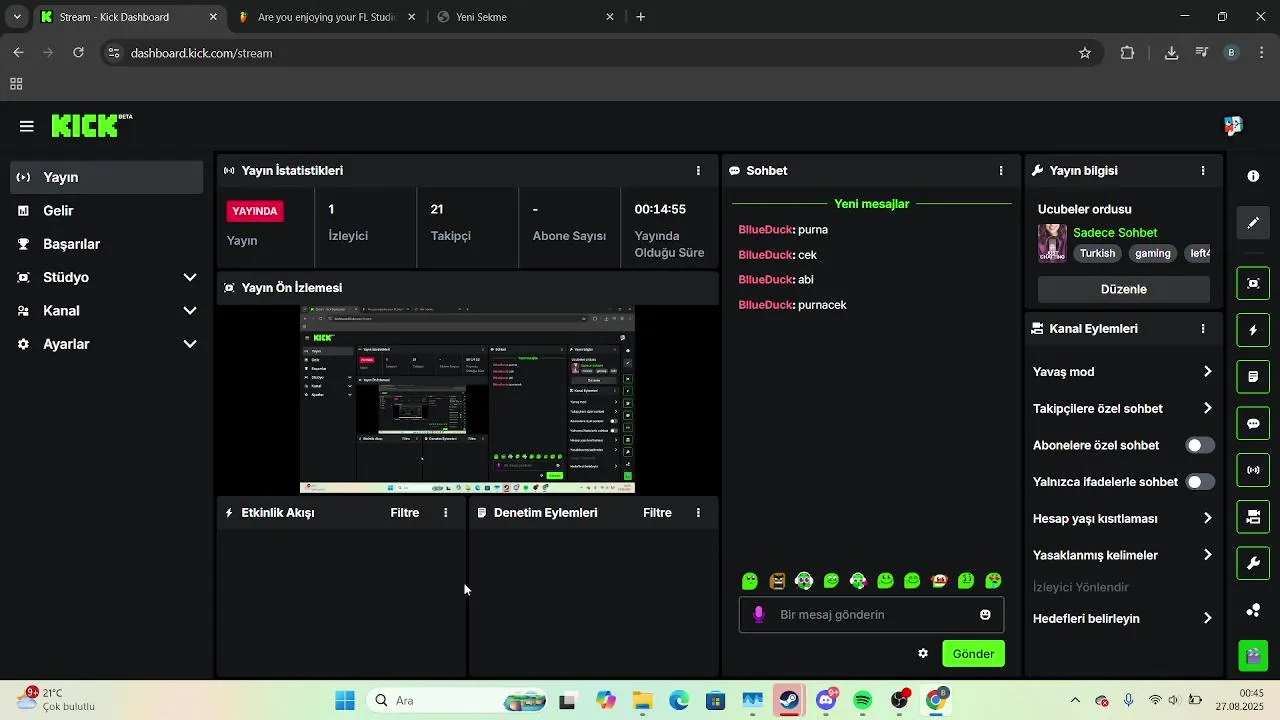The image size is (1280, 720).
Task: Click the green clapperboard icon in the right sidebar
Action: (x=1253, y=656)
